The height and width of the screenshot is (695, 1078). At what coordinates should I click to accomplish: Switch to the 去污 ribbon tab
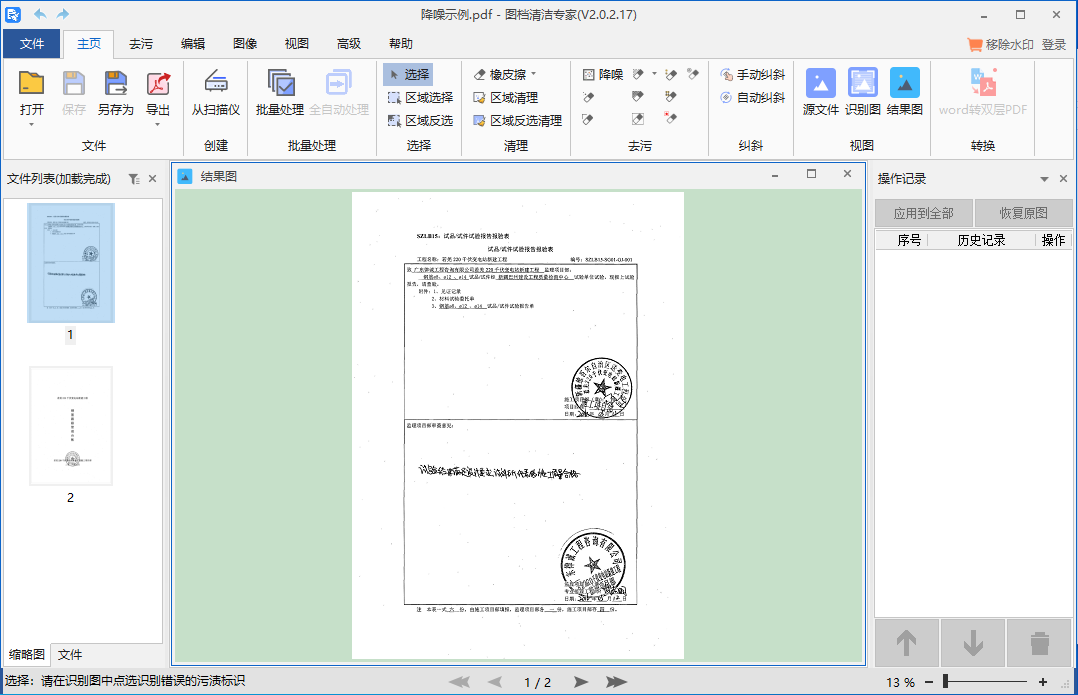139,43
